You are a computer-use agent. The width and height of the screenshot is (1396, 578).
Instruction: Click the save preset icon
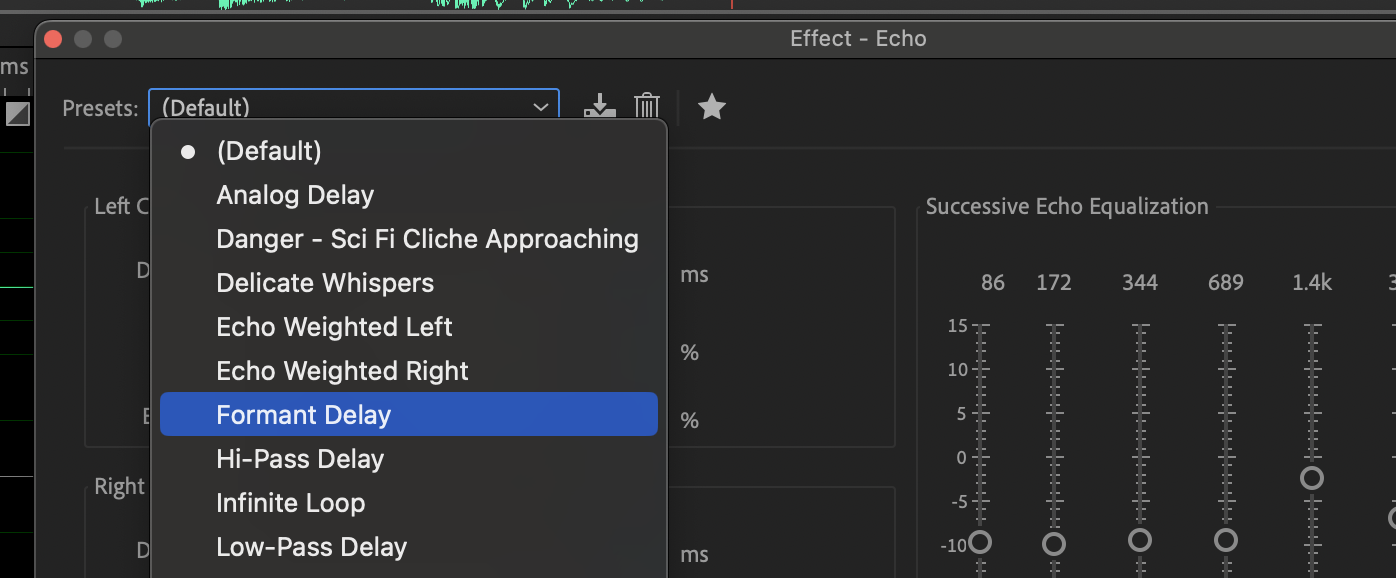tap(599, 106)
